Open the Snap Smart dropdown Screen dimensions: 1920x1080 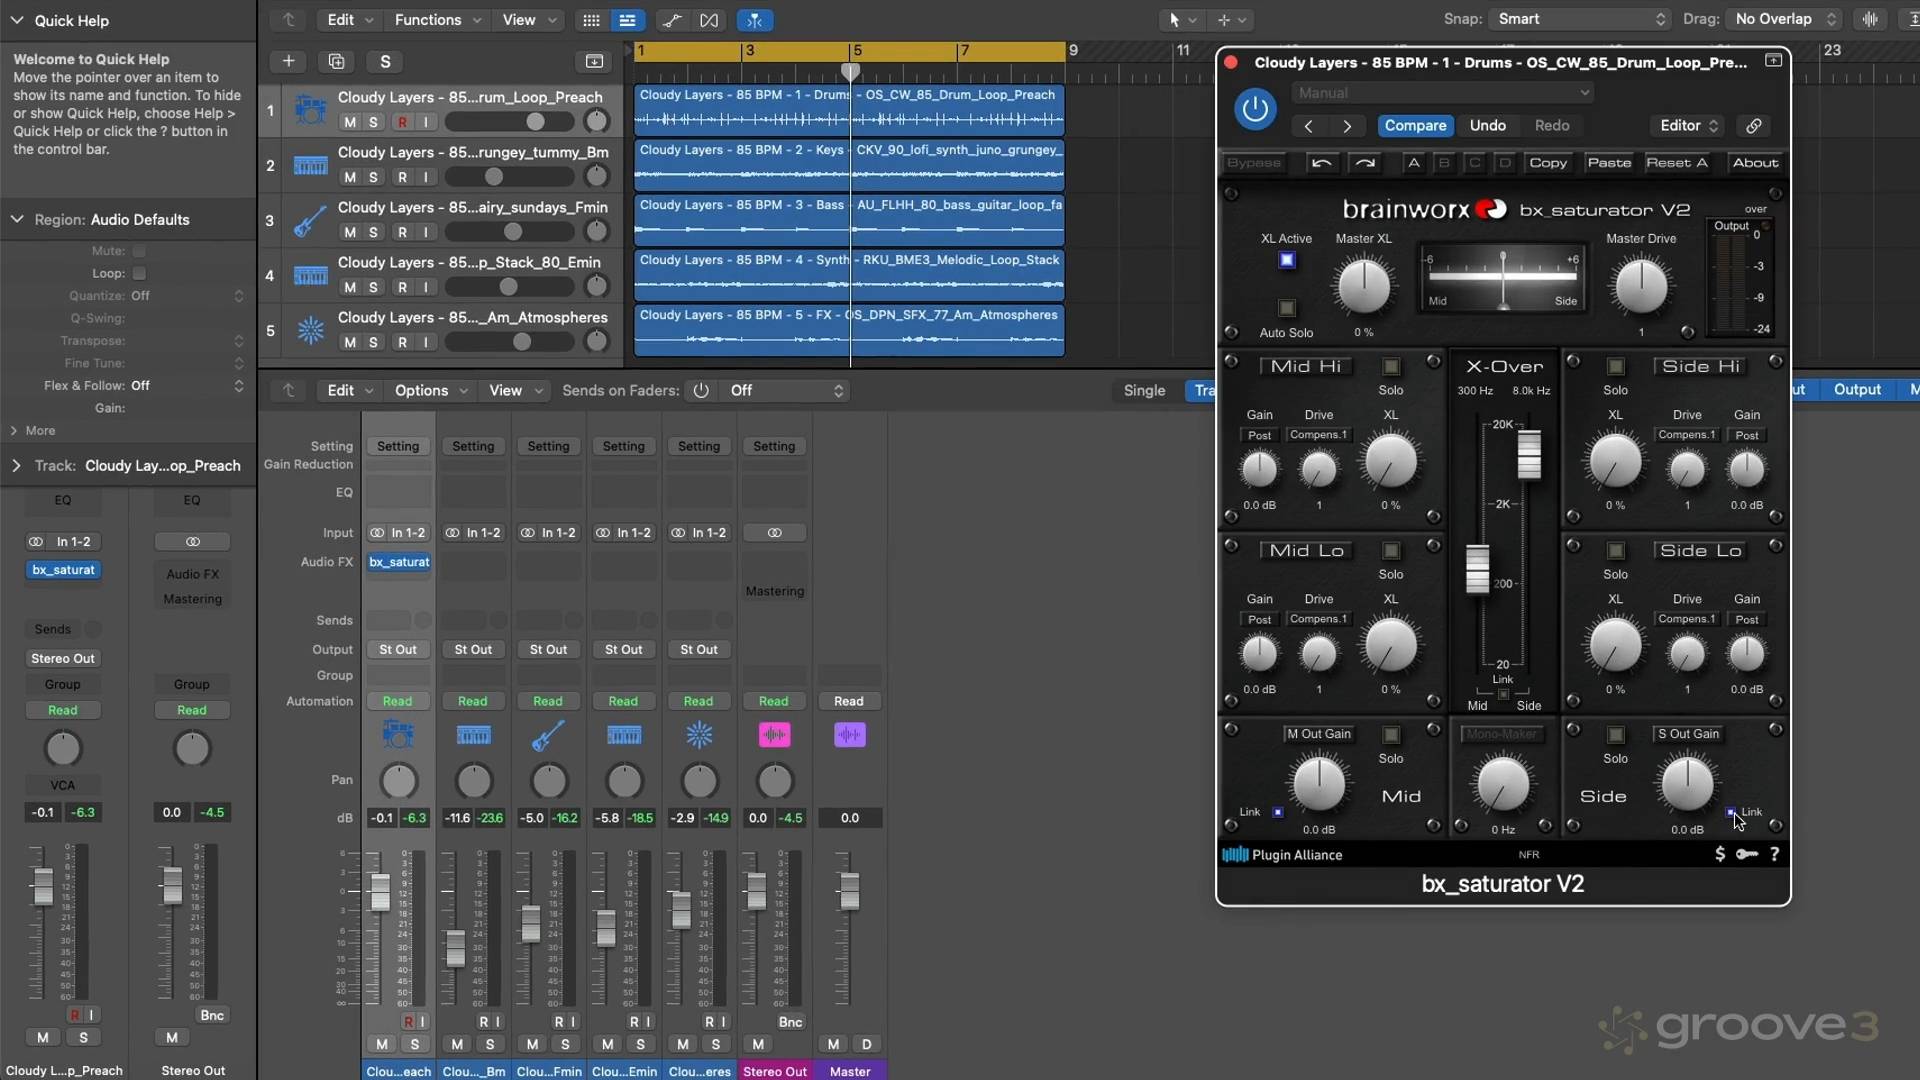pyautogui.click(x=1578, y=19)
